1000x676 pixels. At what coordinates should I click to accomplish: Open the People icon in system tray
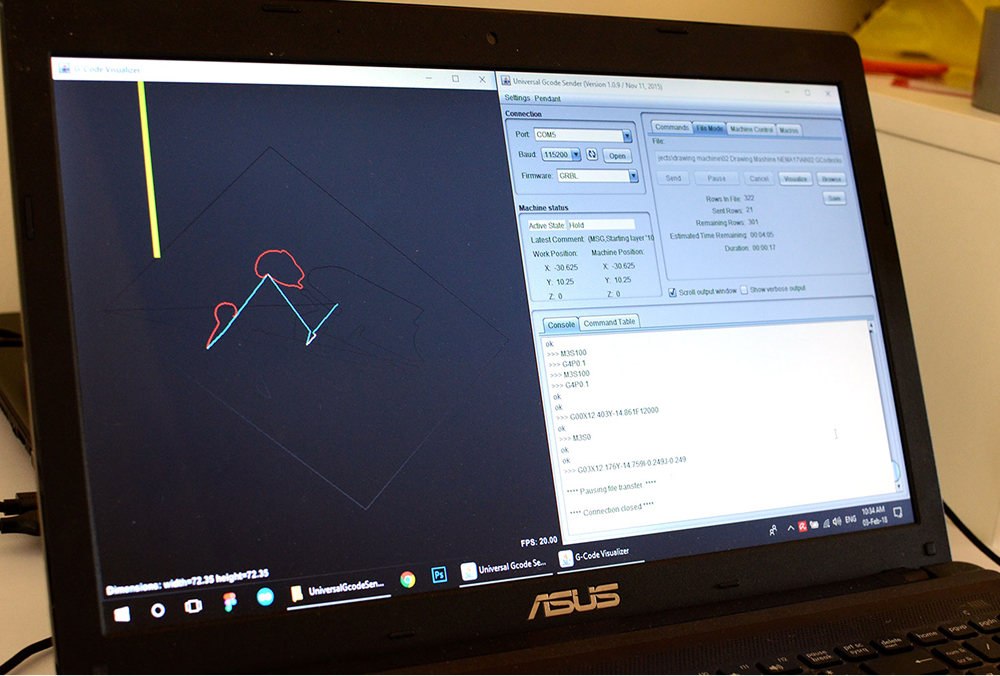click(773, 529)
